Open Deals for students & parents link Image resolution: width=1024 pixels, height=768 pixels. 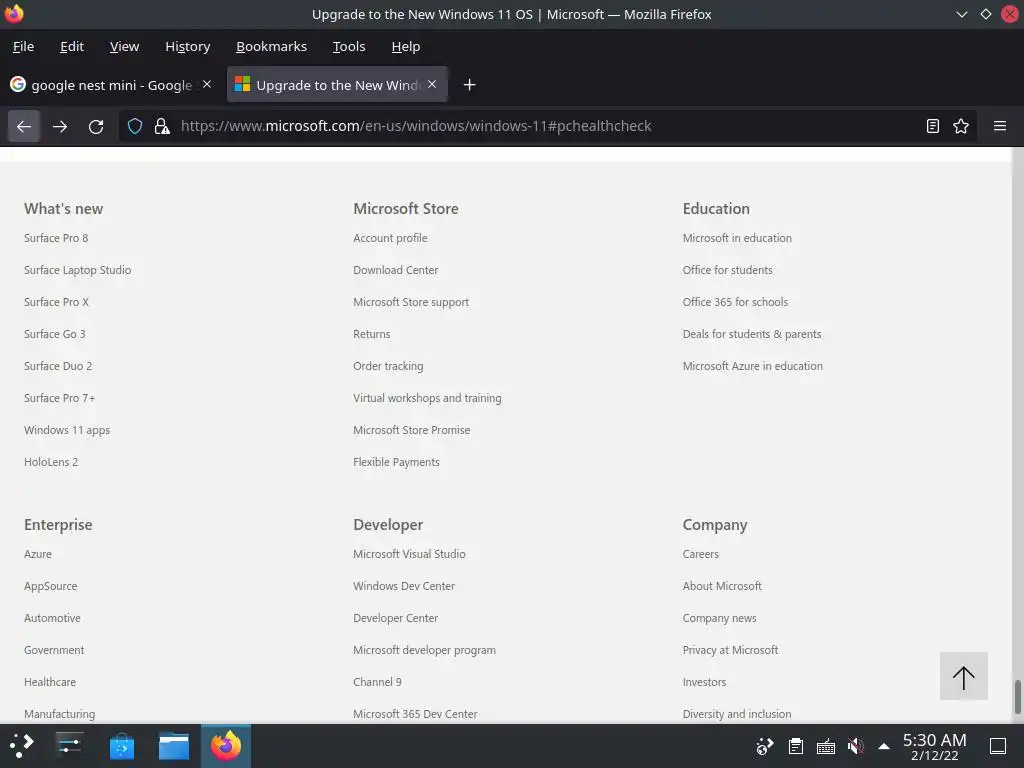click(x=752, y=334)
